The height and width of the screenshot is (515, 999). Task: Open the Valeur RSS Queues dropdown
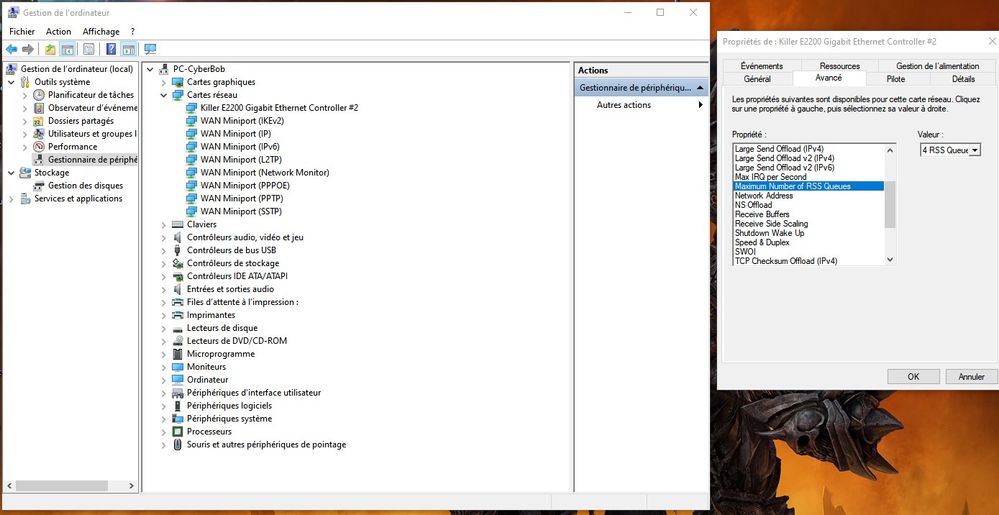click(974, 150)
